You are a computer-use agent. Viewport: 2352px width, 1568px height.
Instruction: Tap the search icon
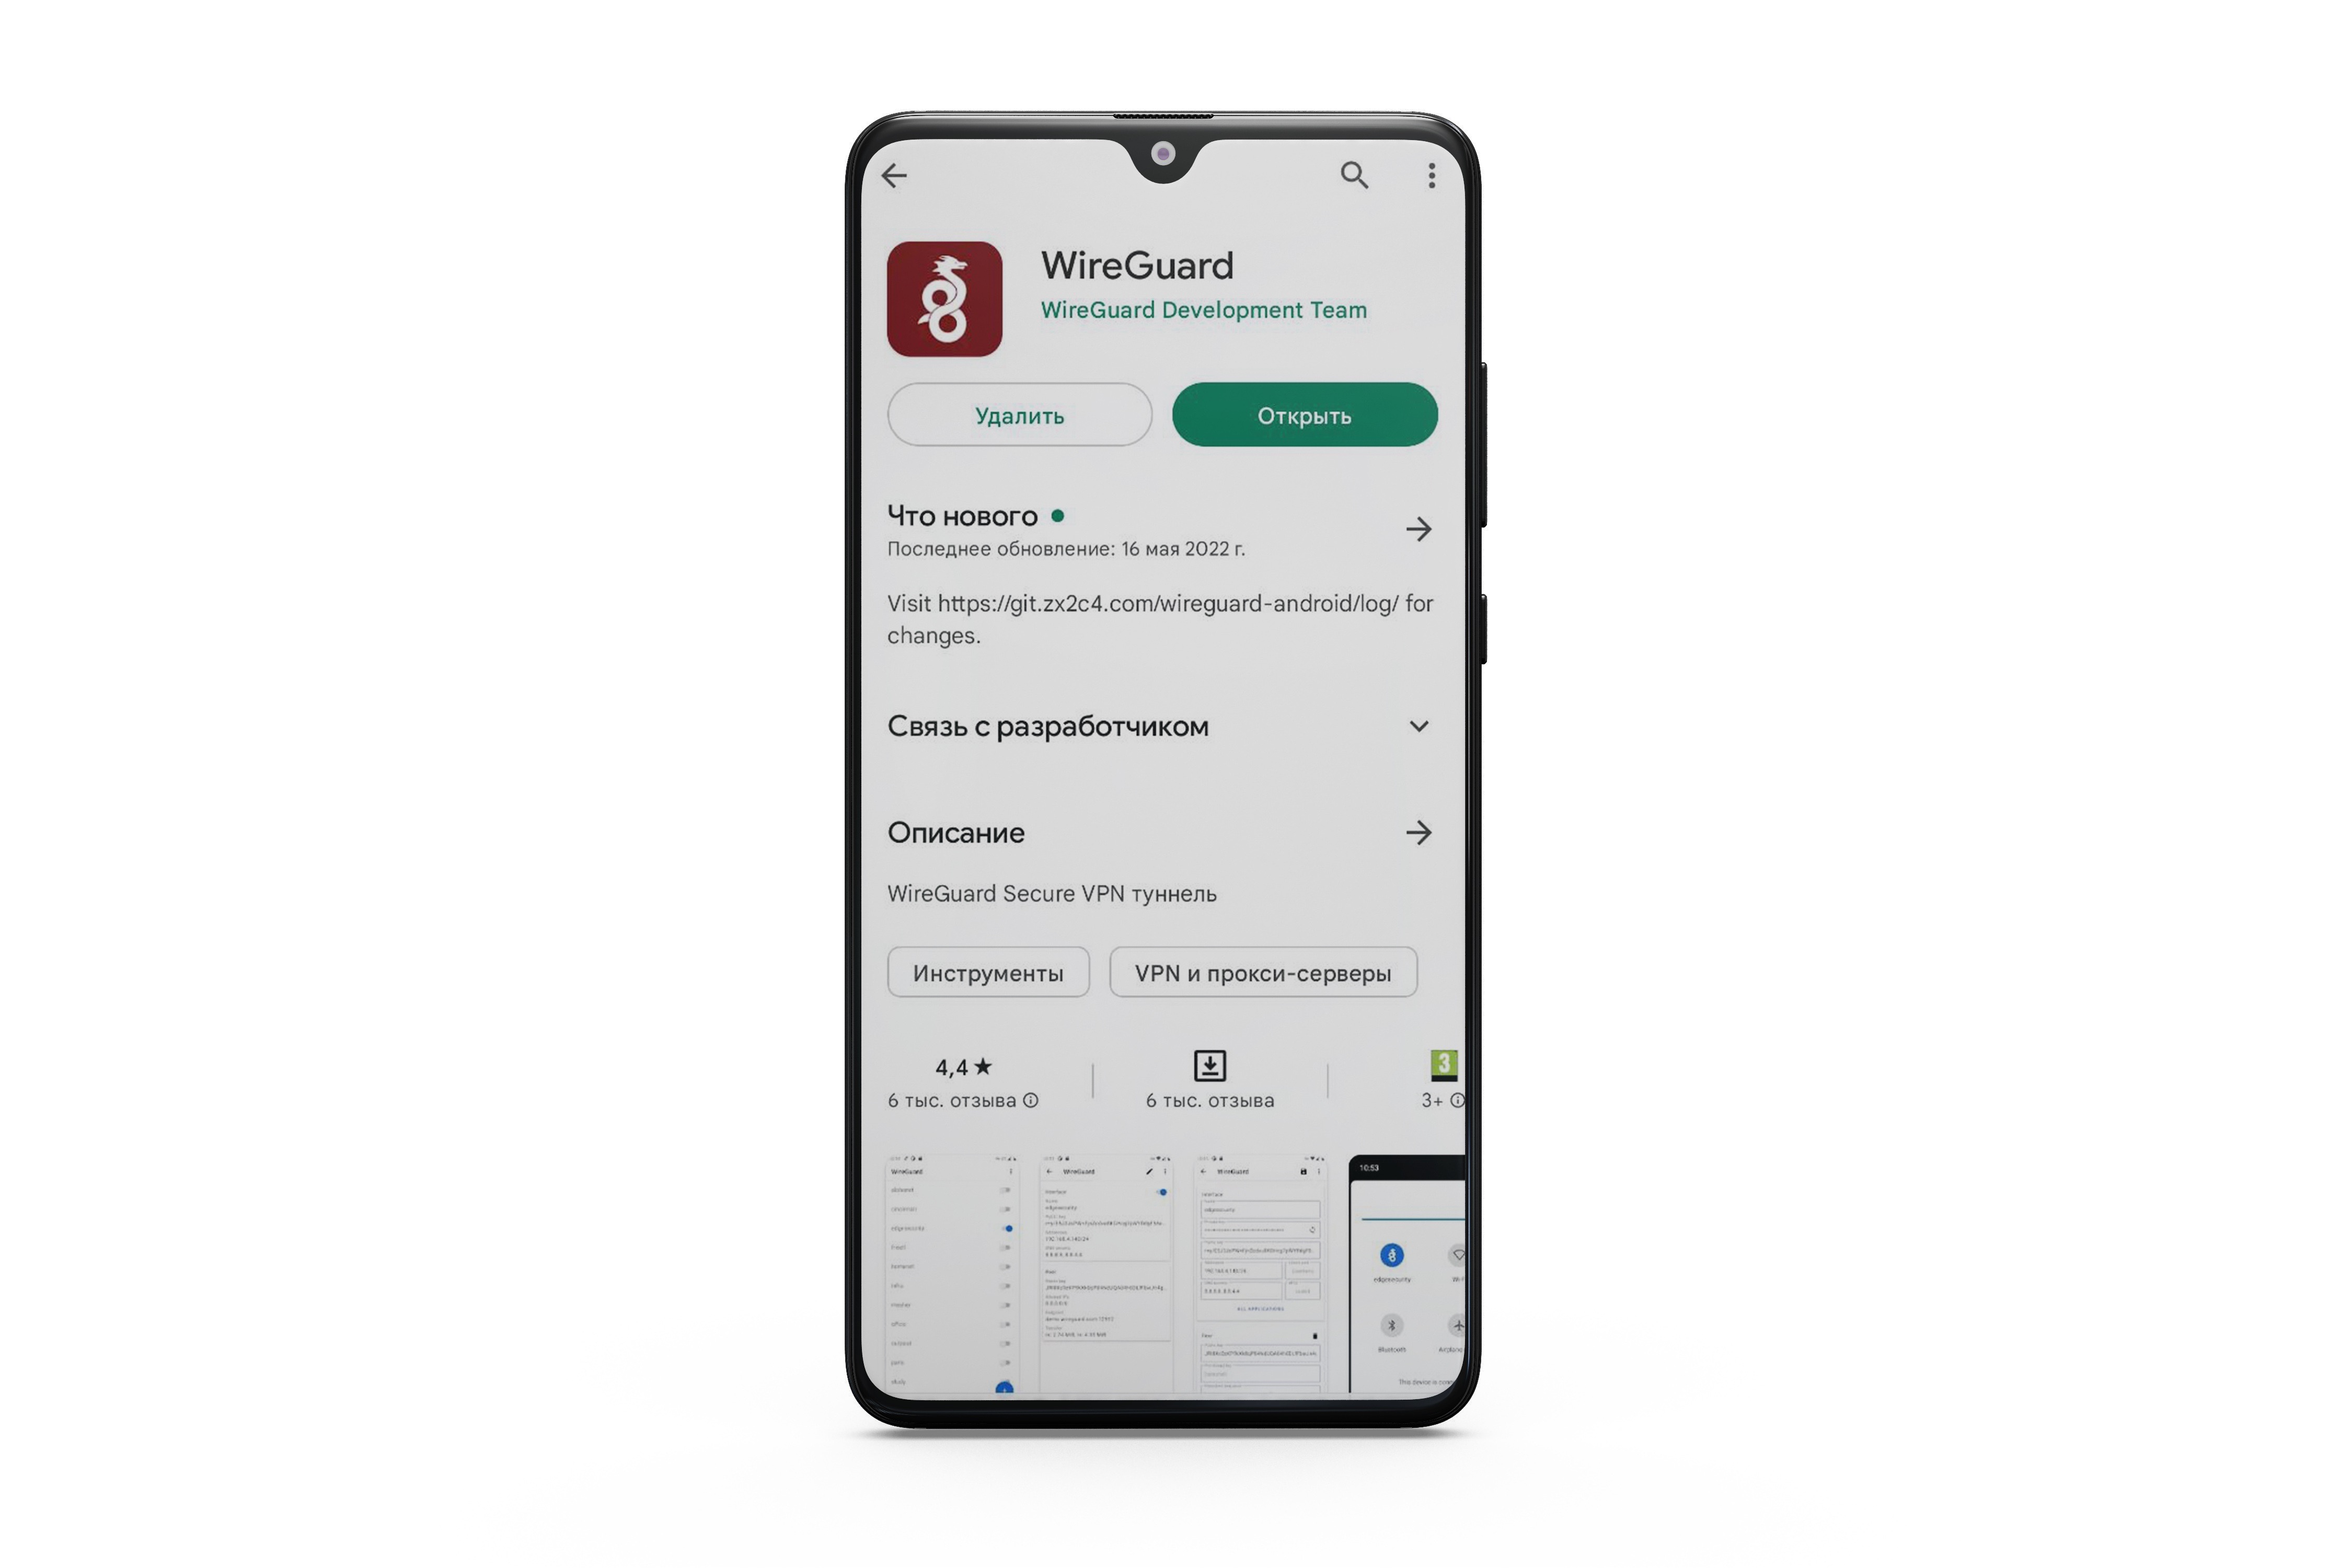tap(1356, 173)
